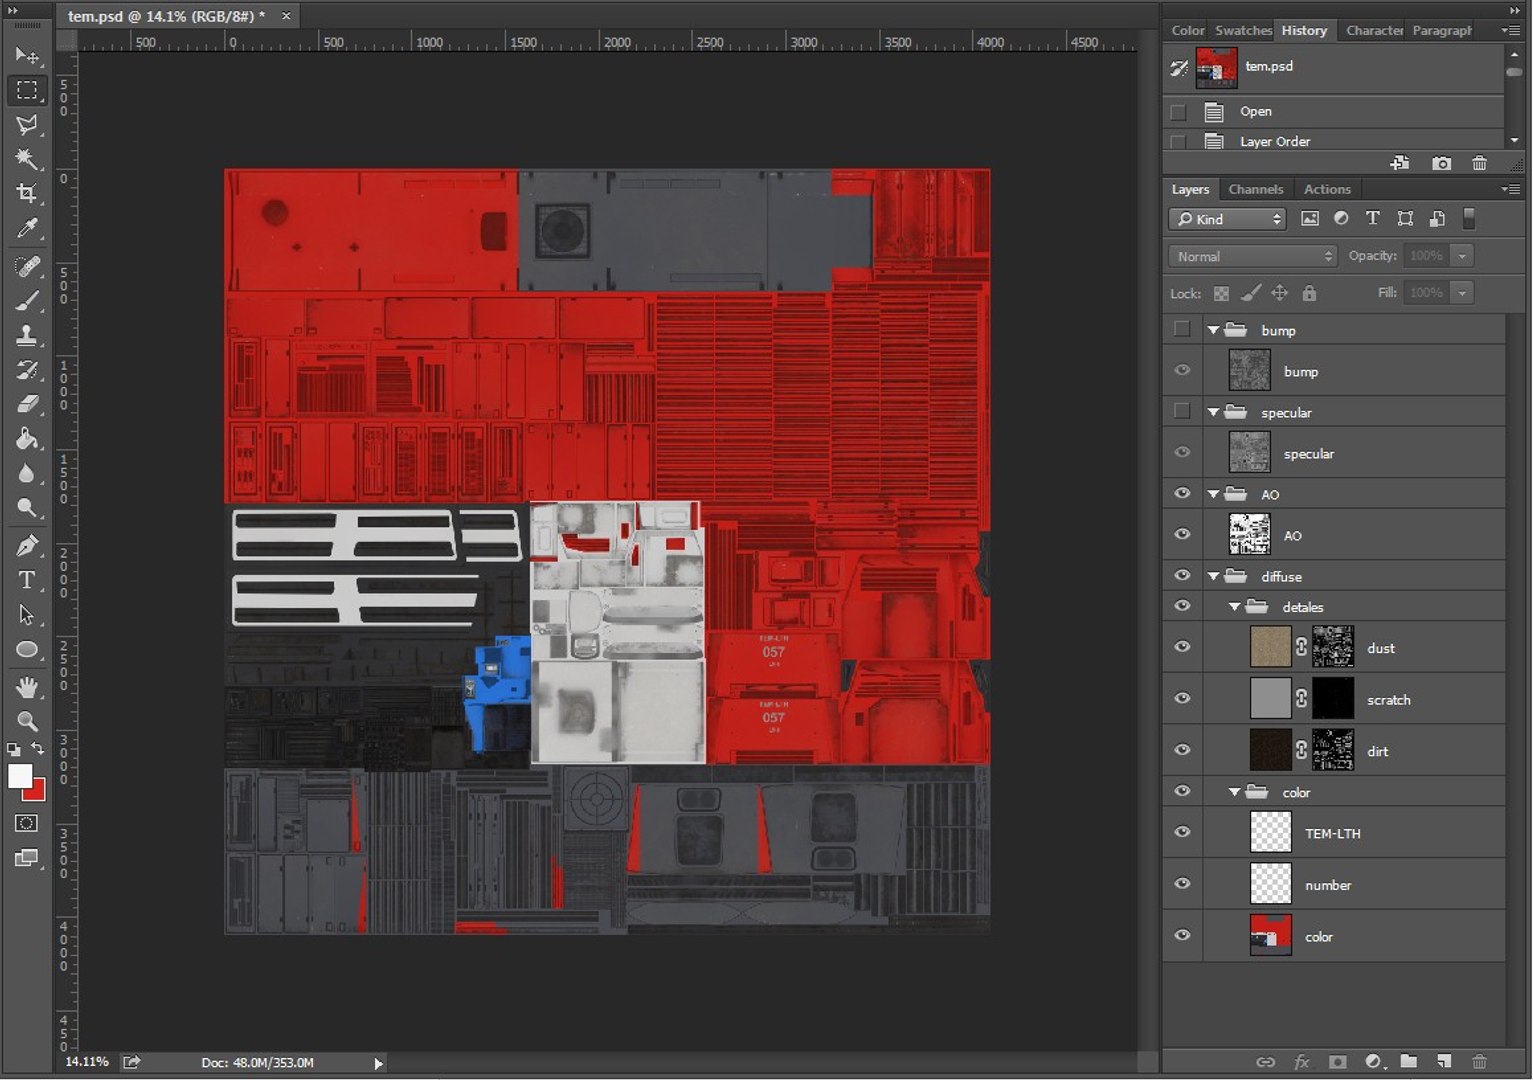This screenshot has height=1080, width=1533.
Task: Open the Kind filter dropdown
Action: pyautogui.click(x=1228, y=219)
